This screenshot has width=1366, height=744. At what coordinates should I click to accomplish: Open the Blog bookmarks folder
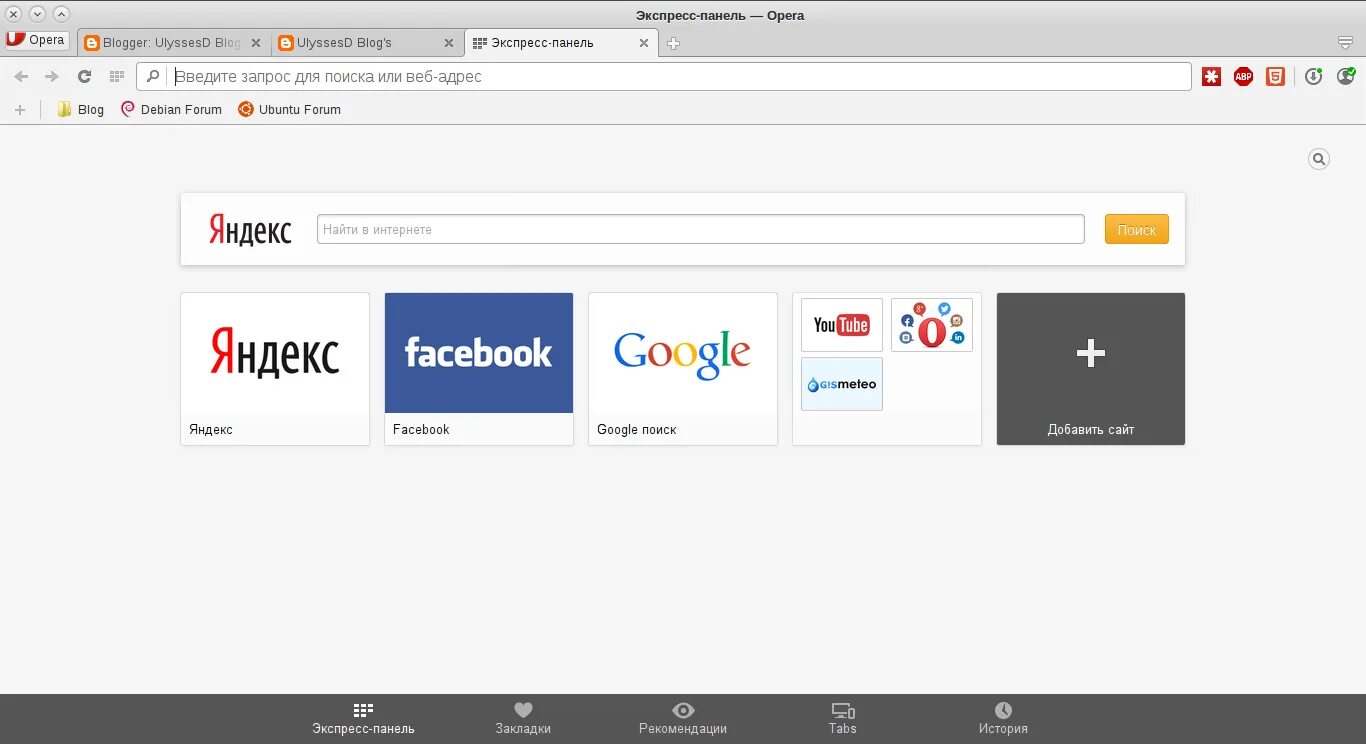tap(80, 109)
